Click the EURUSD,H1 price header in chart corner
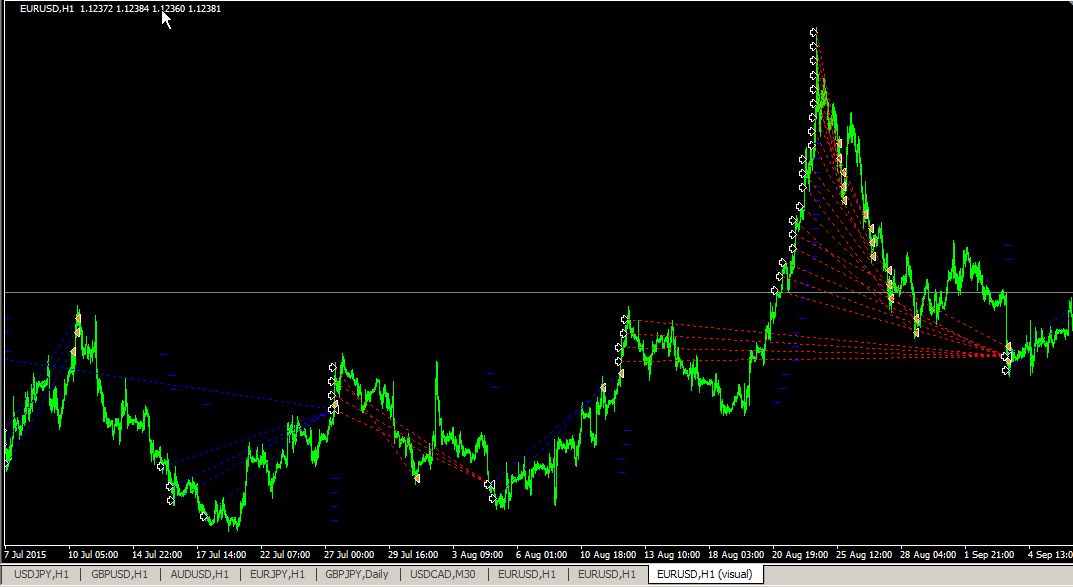This screenshot has width=1073, height=587. (120, 9)
